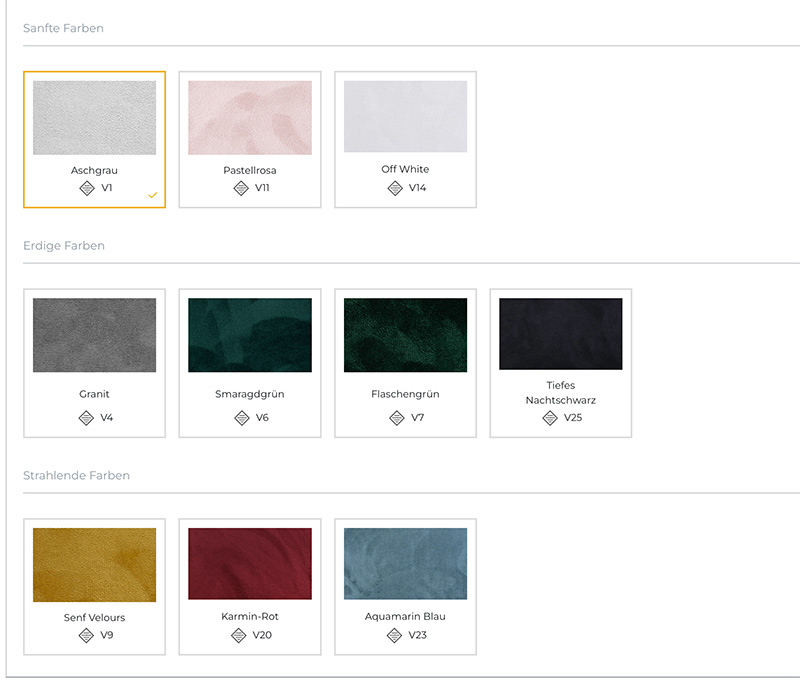Click the Tiefes Nachtschwarz label
800x696 pixels.
[x=561, y=392]
